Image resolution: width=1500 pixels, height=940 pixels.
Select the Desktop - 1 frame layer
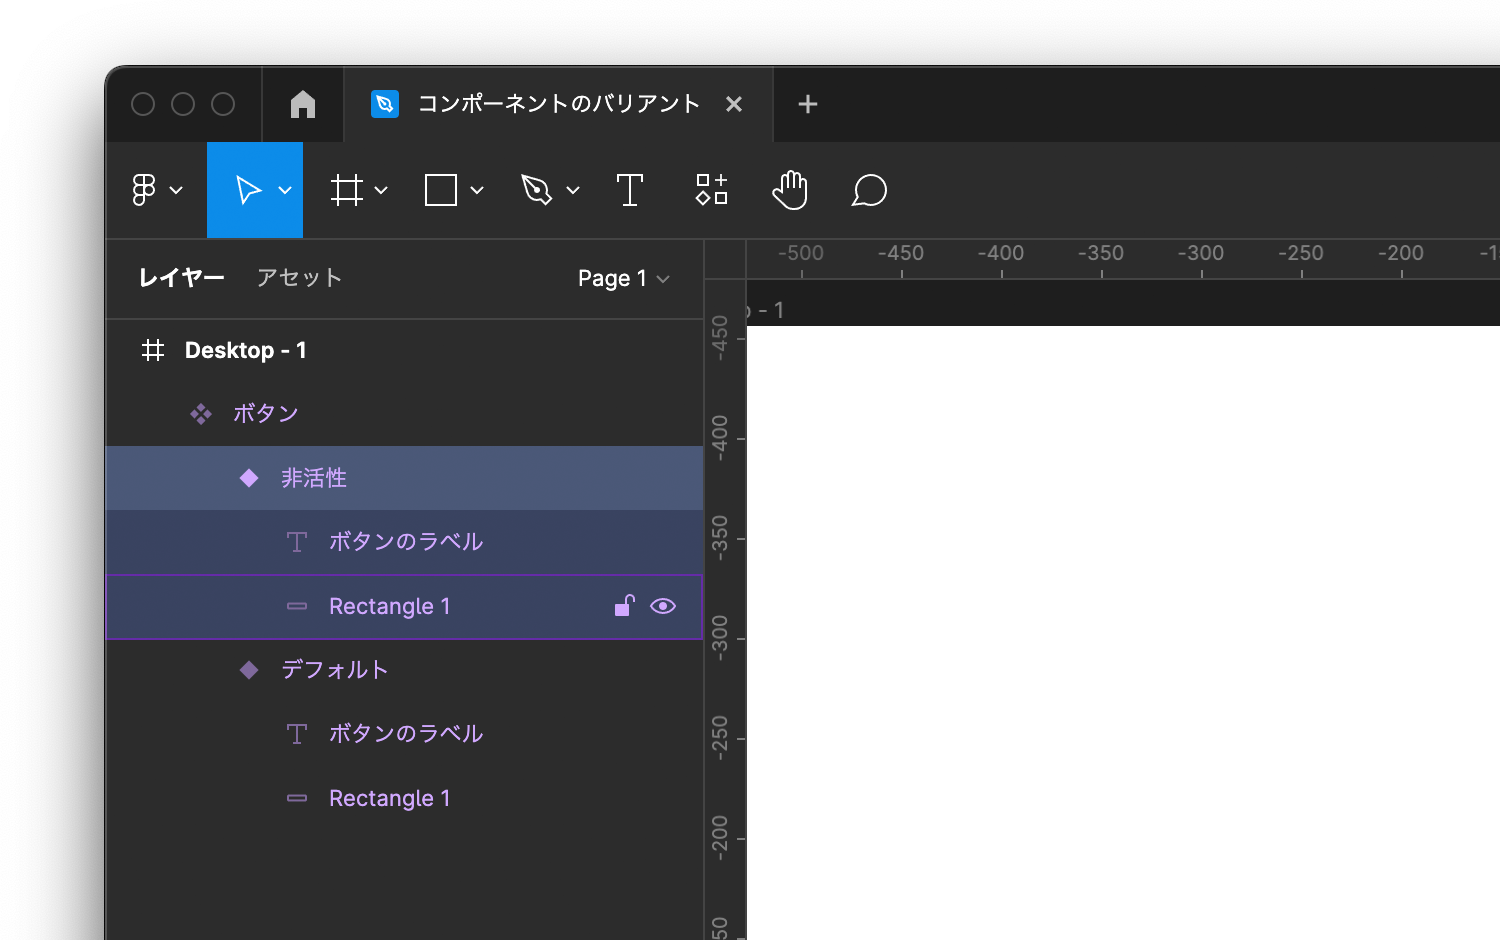[404, 350]
